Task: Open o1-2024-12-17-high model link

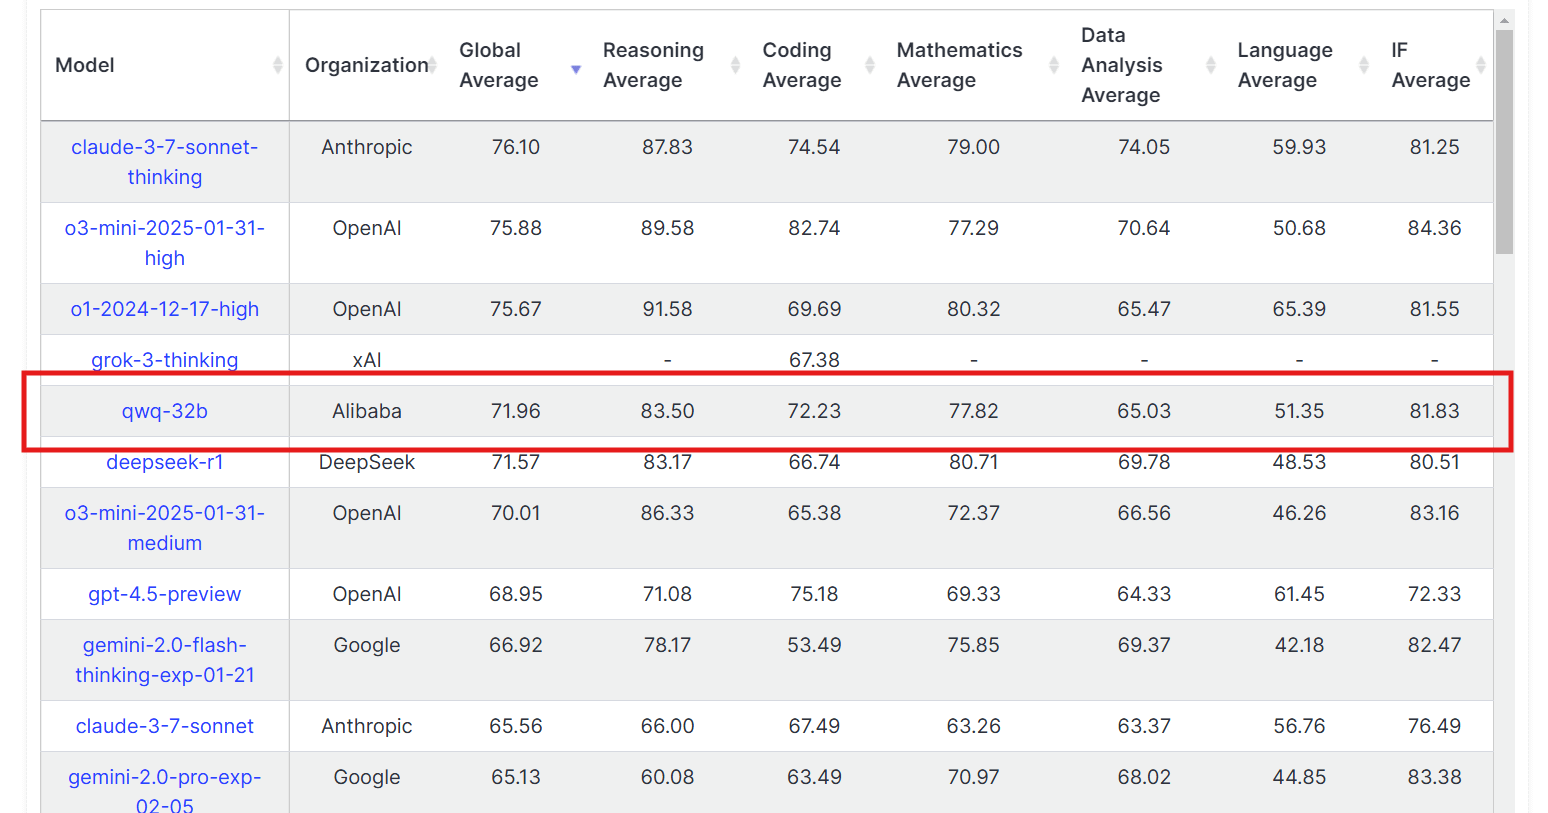Action: click(x=165, y=309)
